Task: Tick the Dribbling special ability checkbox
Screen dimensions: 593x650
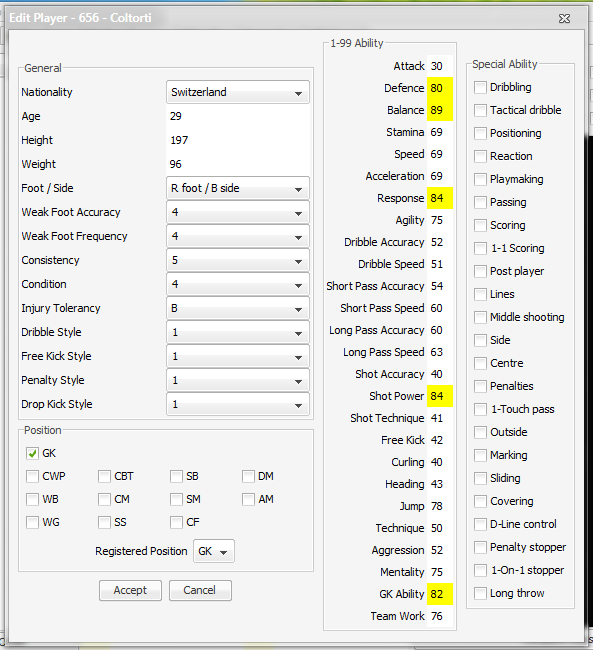Action: [x=480, y=87]
